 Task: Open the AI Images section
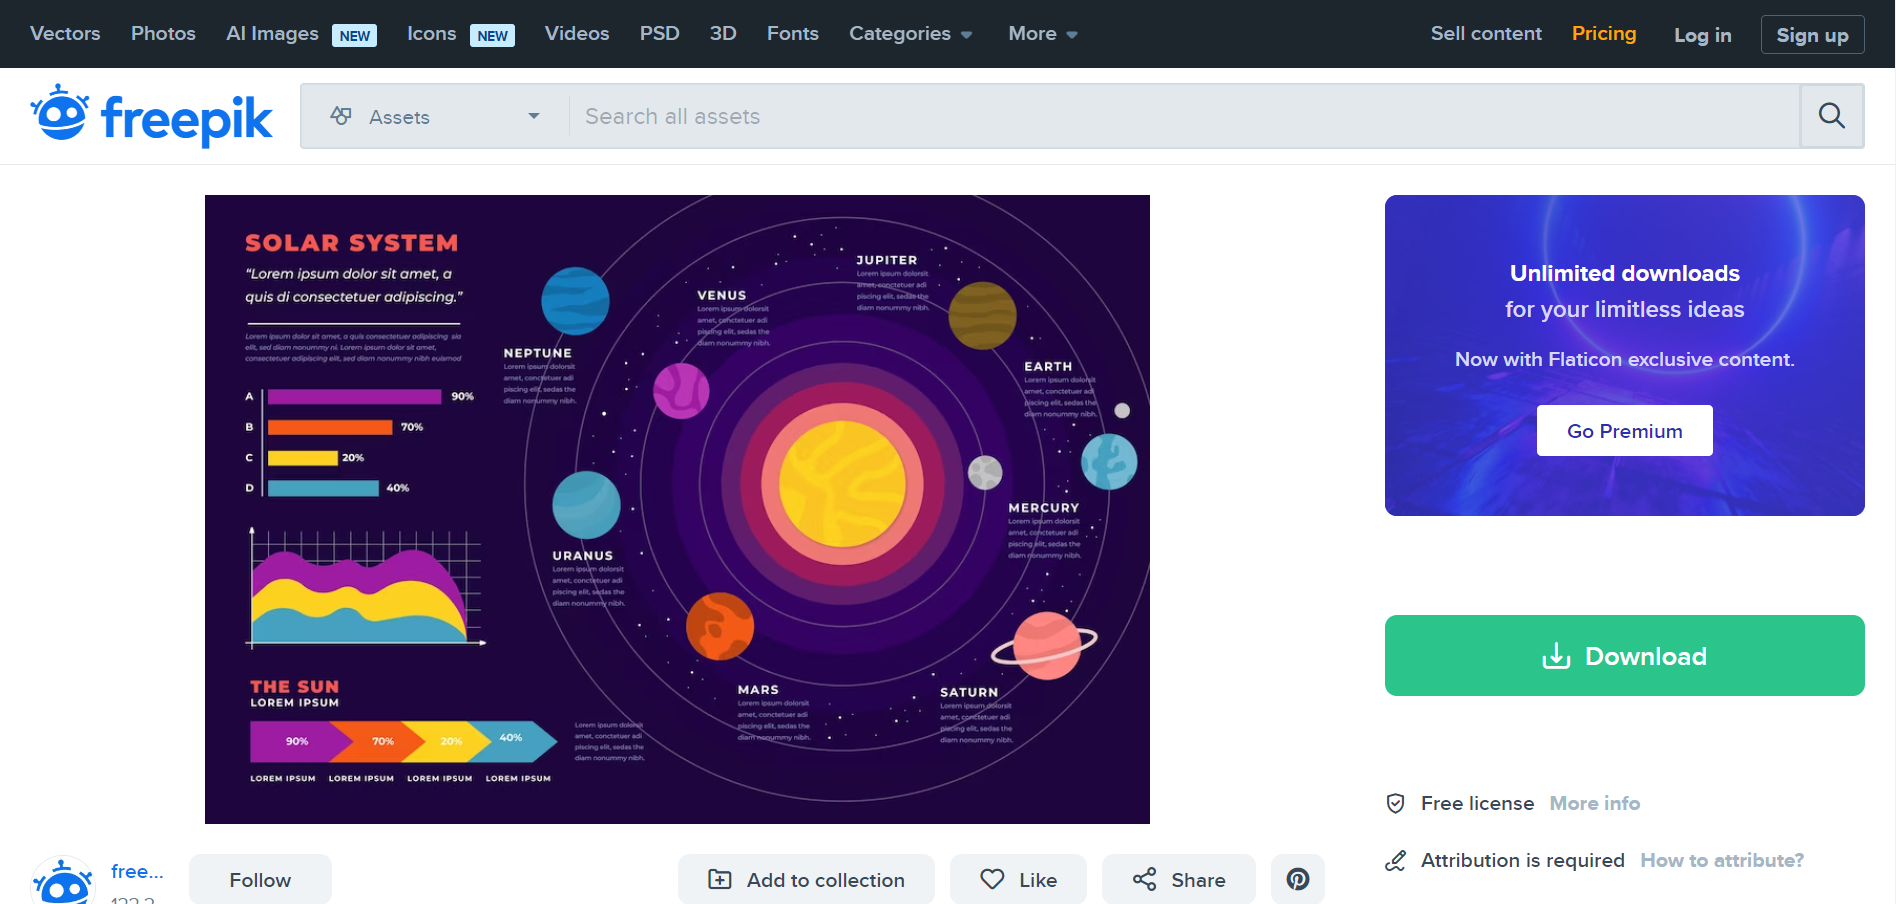click(272, 34)
